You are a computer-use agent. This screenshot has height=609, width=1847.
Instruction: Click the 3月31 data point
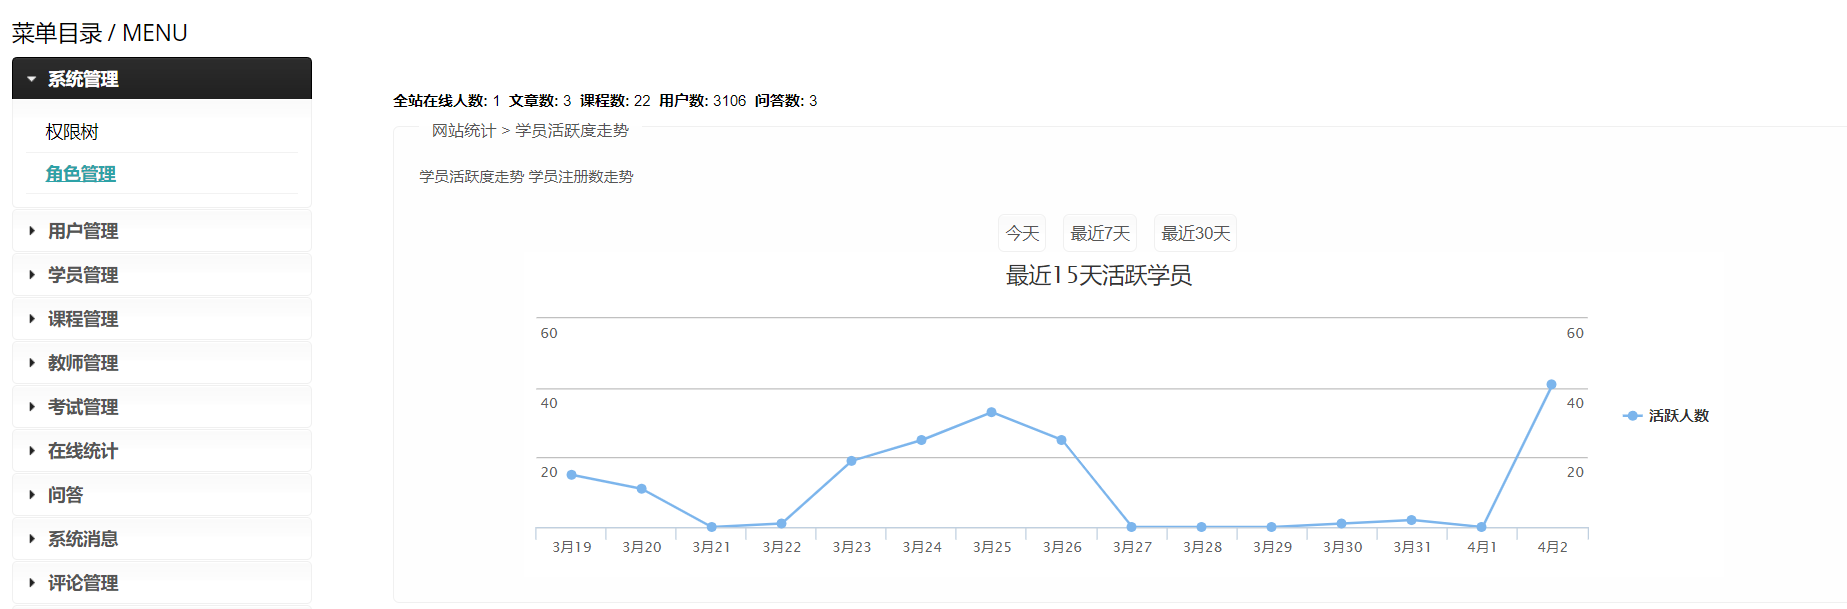pos(1411,520)
